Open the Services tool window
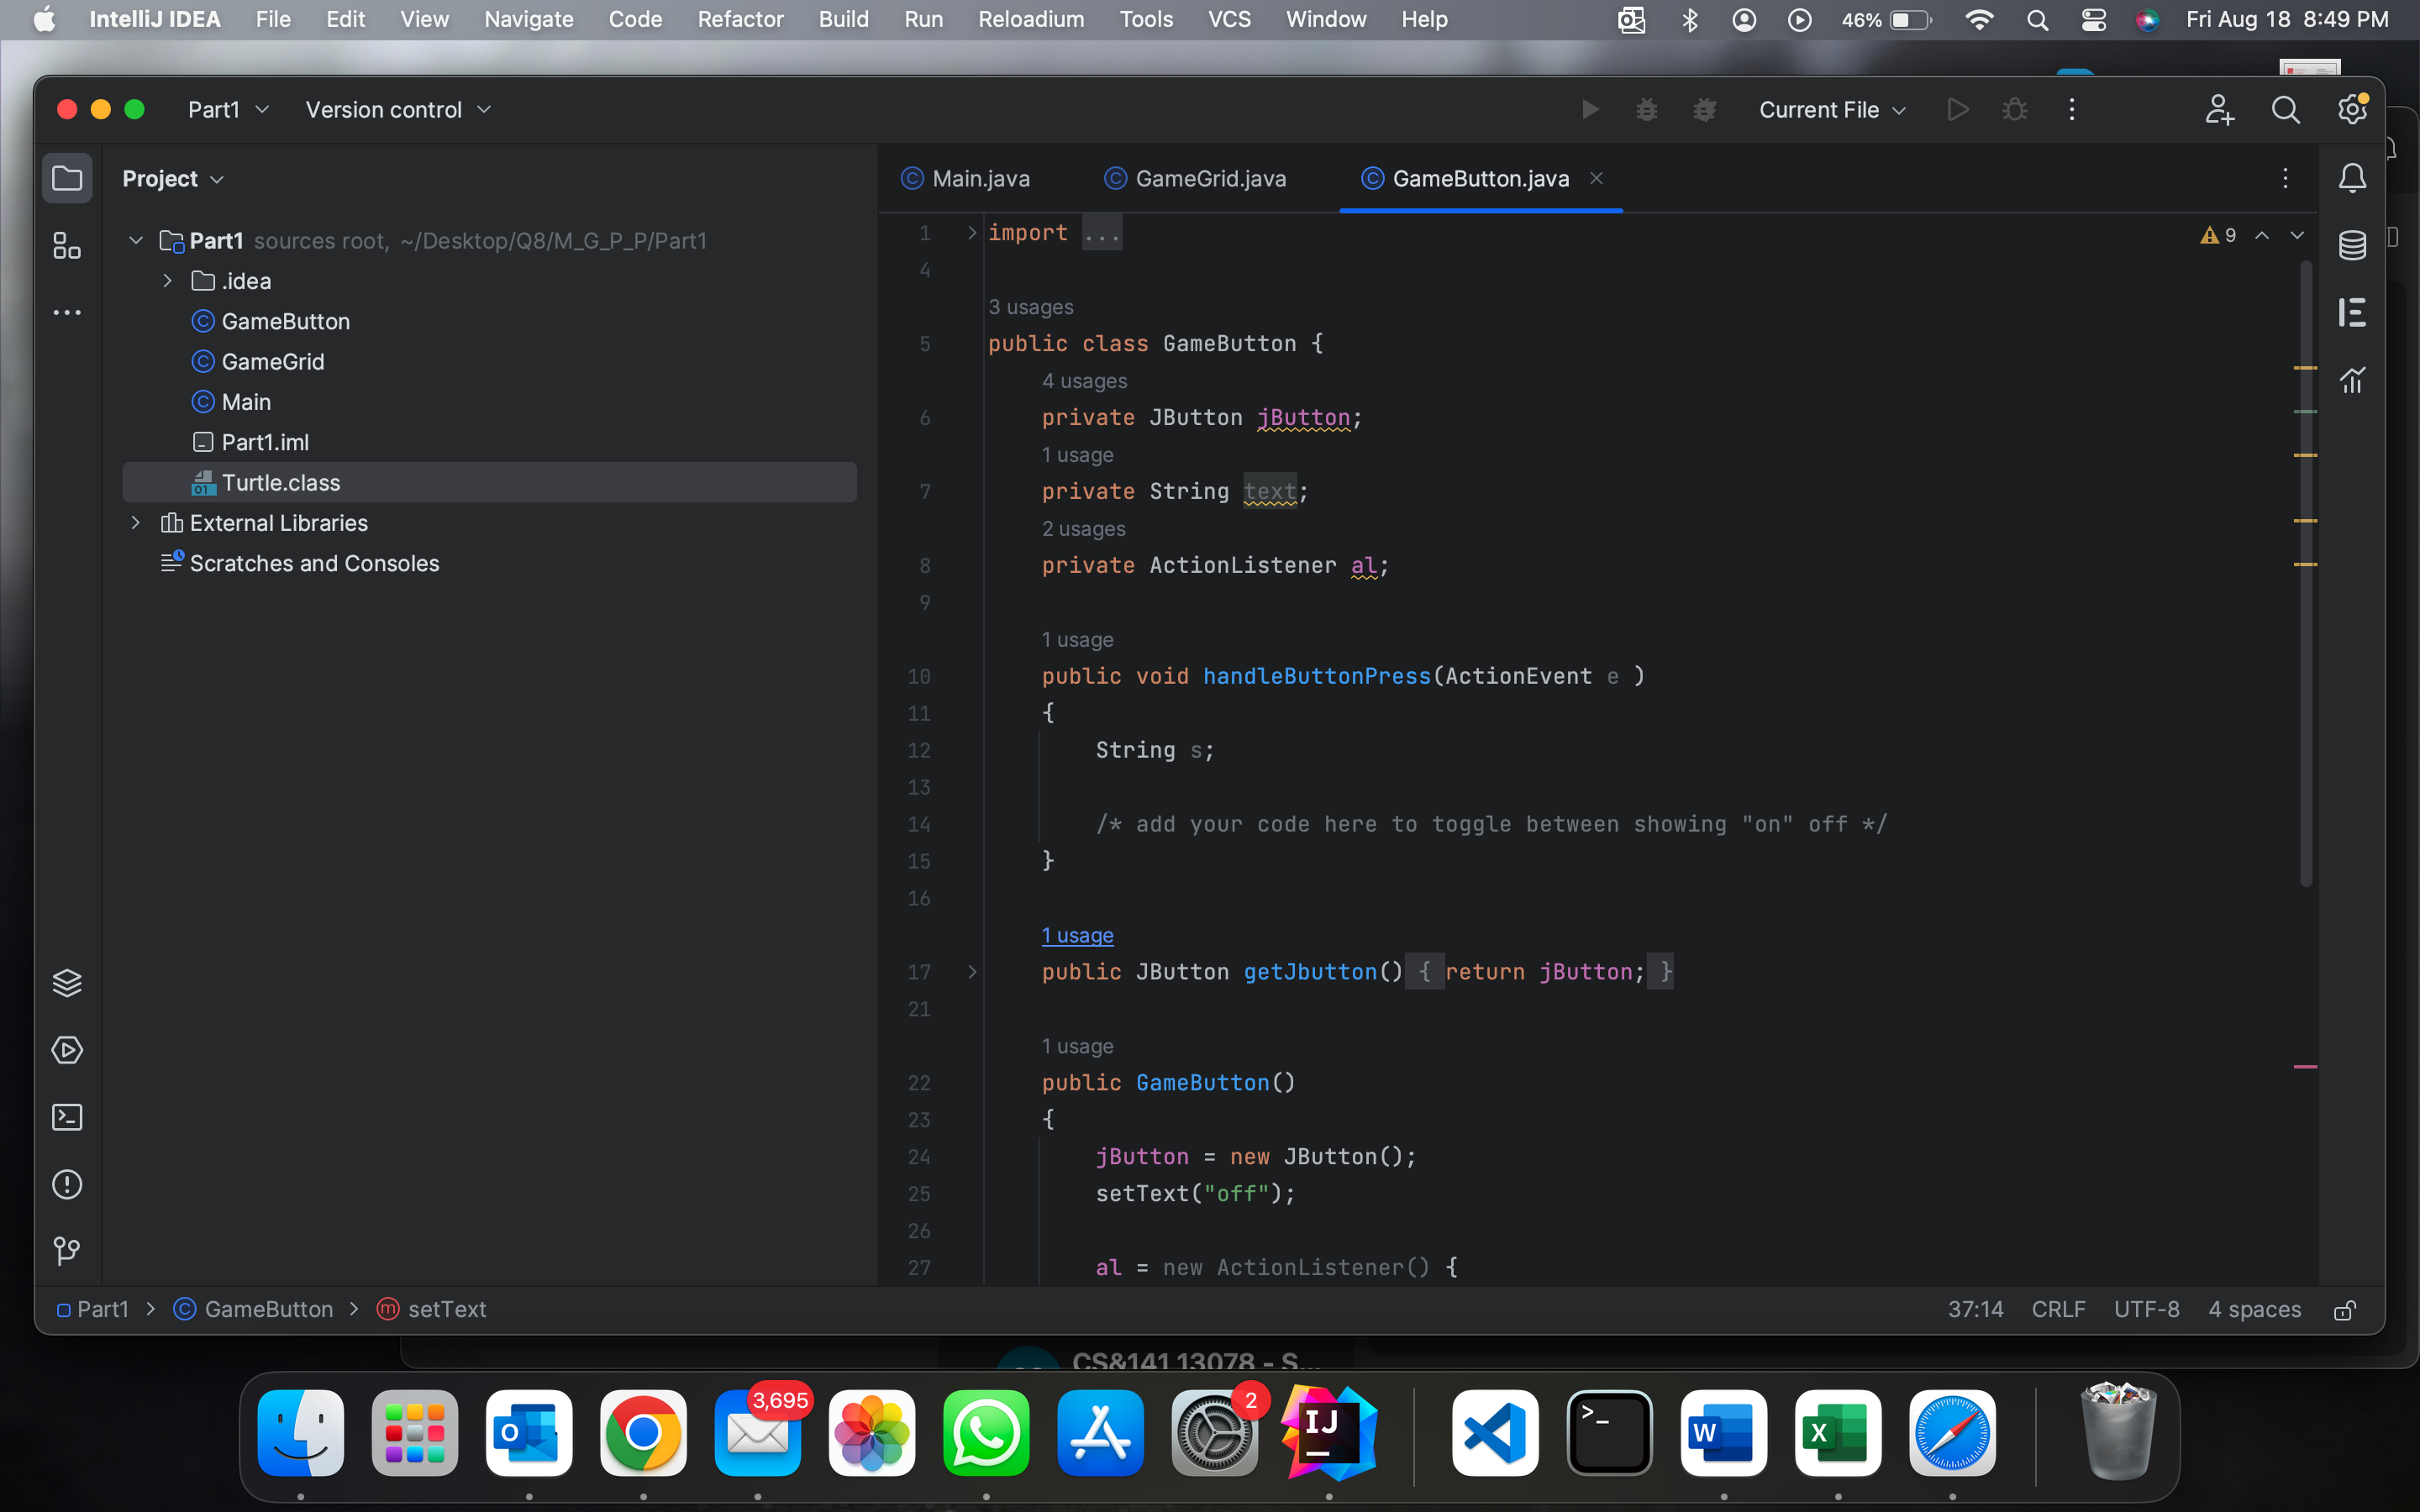Image resolution: width=2420 pixels, height=1512 pixels. [x=66, y=1050]
